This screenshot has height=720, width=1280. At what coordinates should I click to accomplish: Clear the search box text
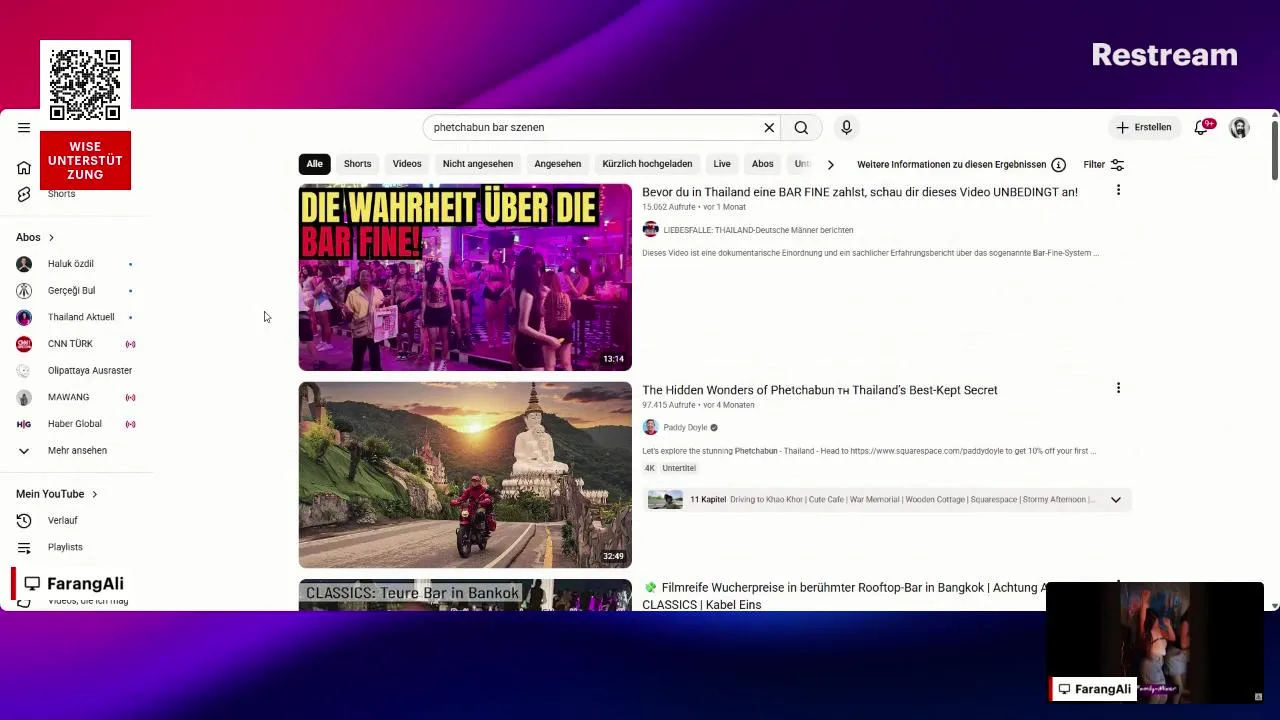tap(769, 127)
